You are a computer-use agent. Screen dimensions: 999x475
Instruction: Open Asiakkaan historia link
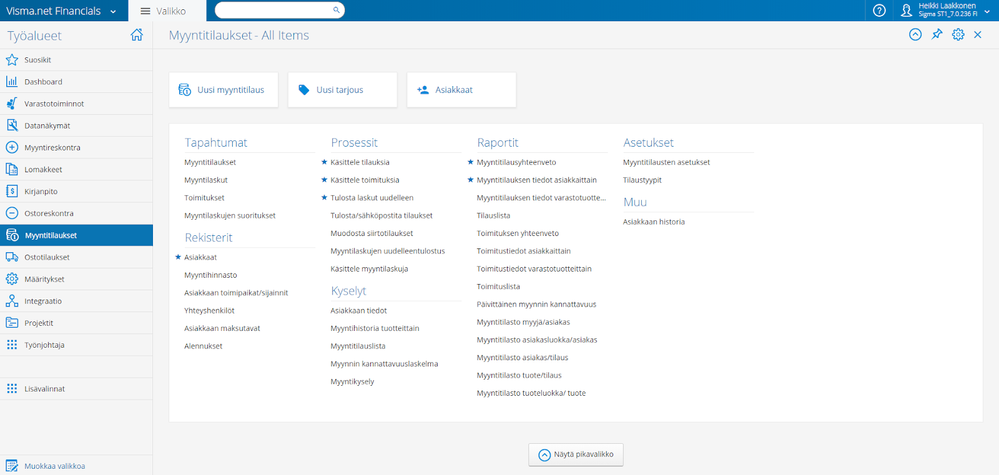tap(654, 222)
